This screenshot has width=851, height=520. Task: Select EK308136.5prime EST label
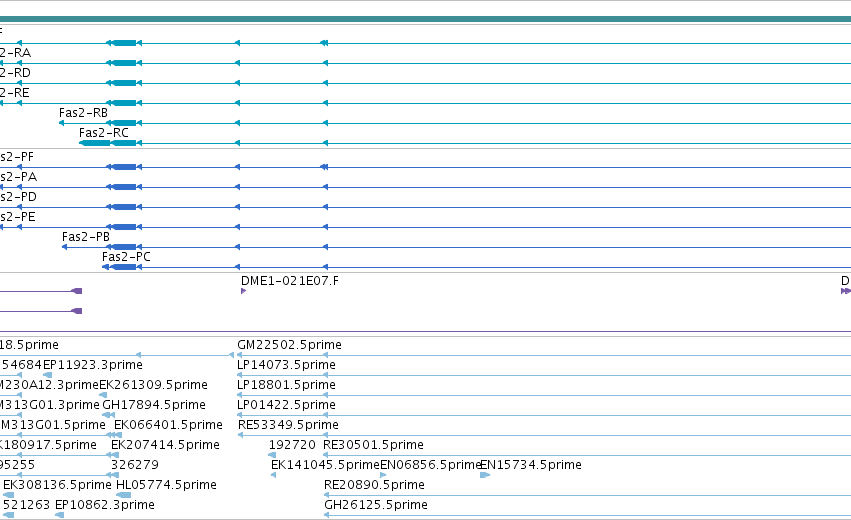click(57, 485)
